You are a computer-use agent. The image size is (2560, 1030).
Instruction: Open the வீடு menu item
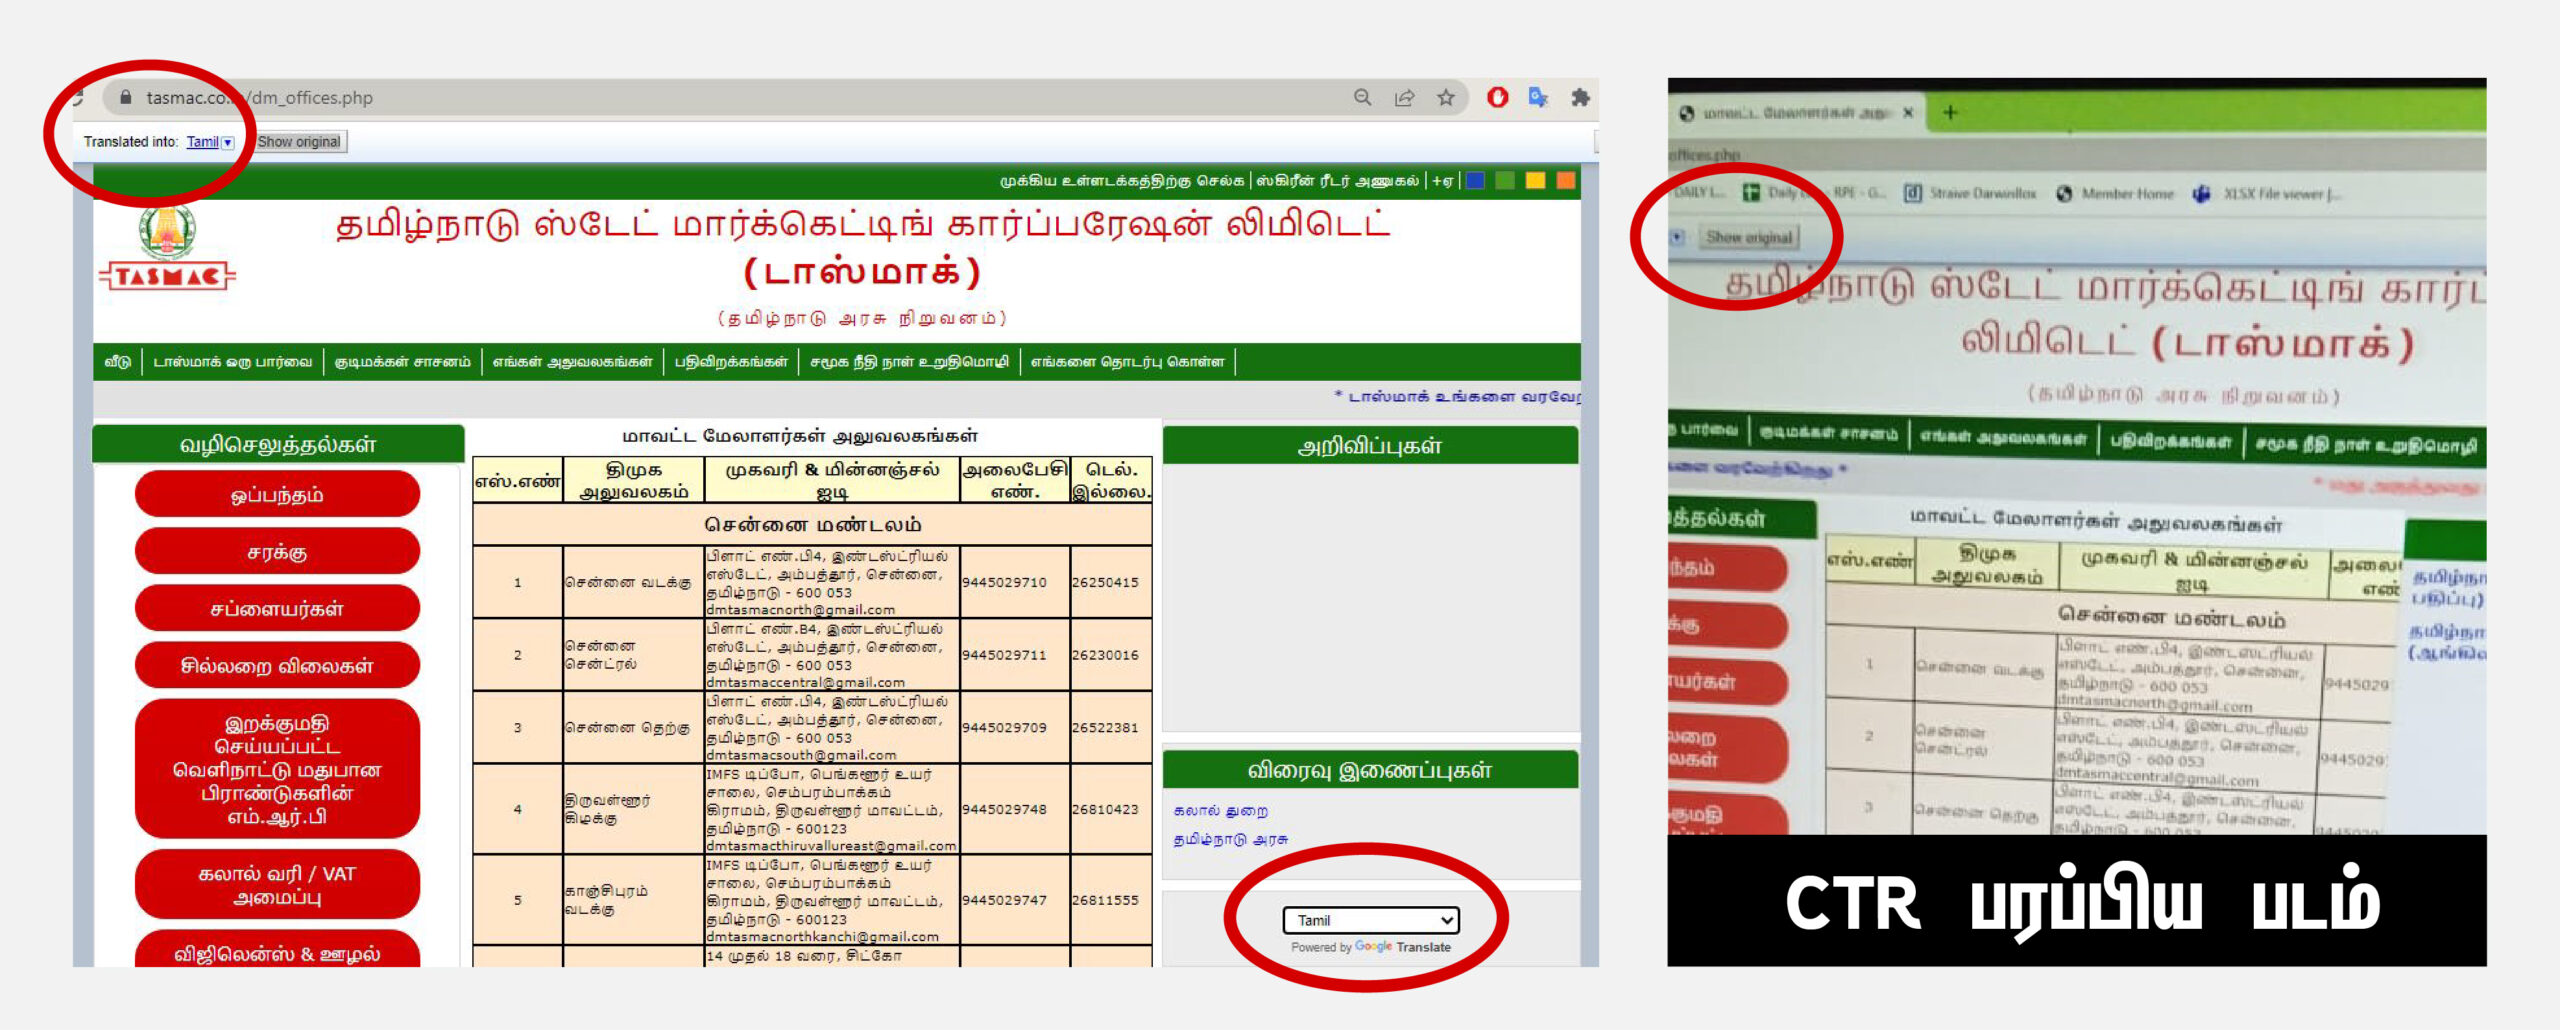118,361
